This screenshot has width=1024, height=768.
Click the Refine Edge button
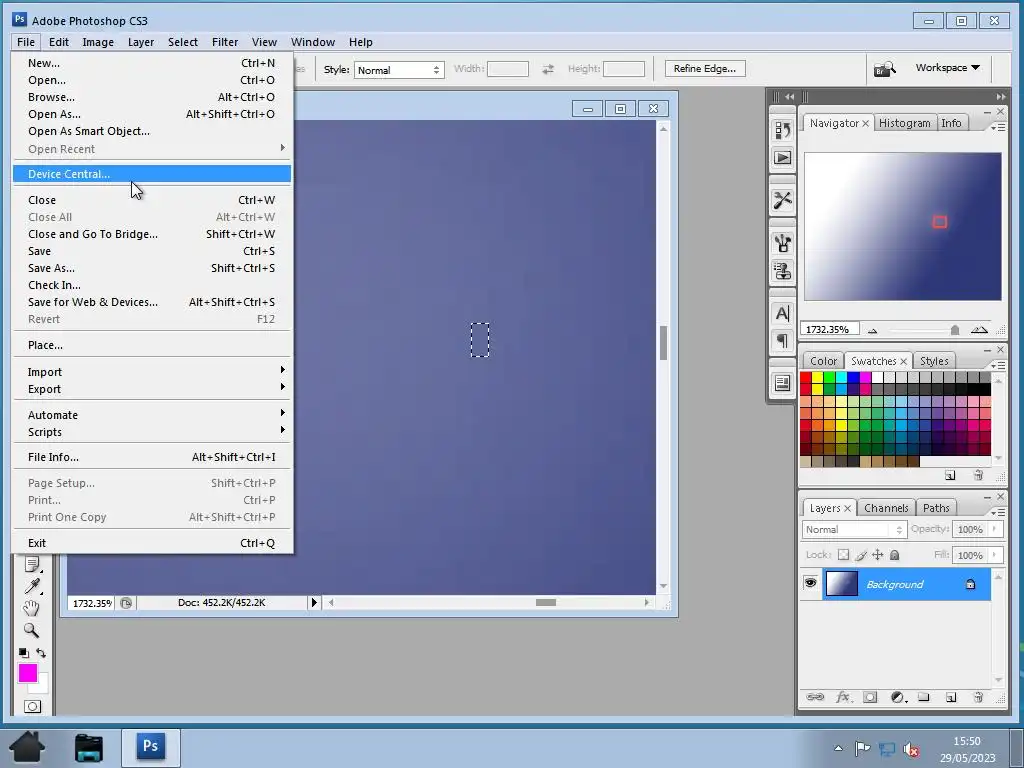(x=705, y=69)
